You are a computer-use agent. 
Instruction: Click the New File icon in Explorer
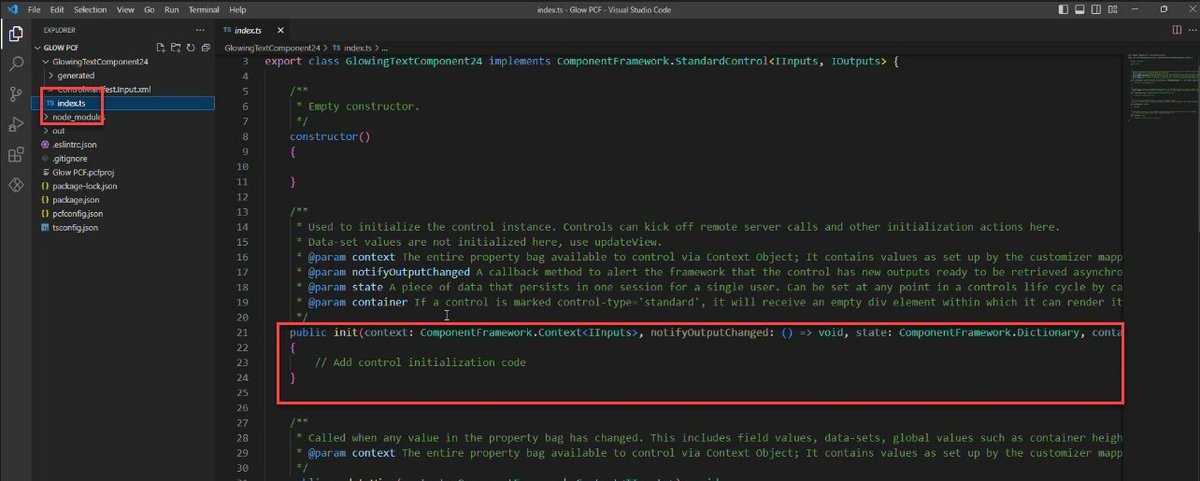pos(161,47)
